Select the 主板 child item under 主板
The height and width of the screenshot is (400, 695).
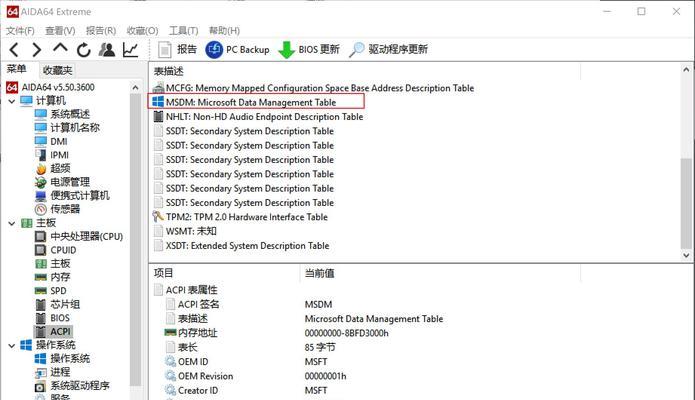click(x=53, y=263)
